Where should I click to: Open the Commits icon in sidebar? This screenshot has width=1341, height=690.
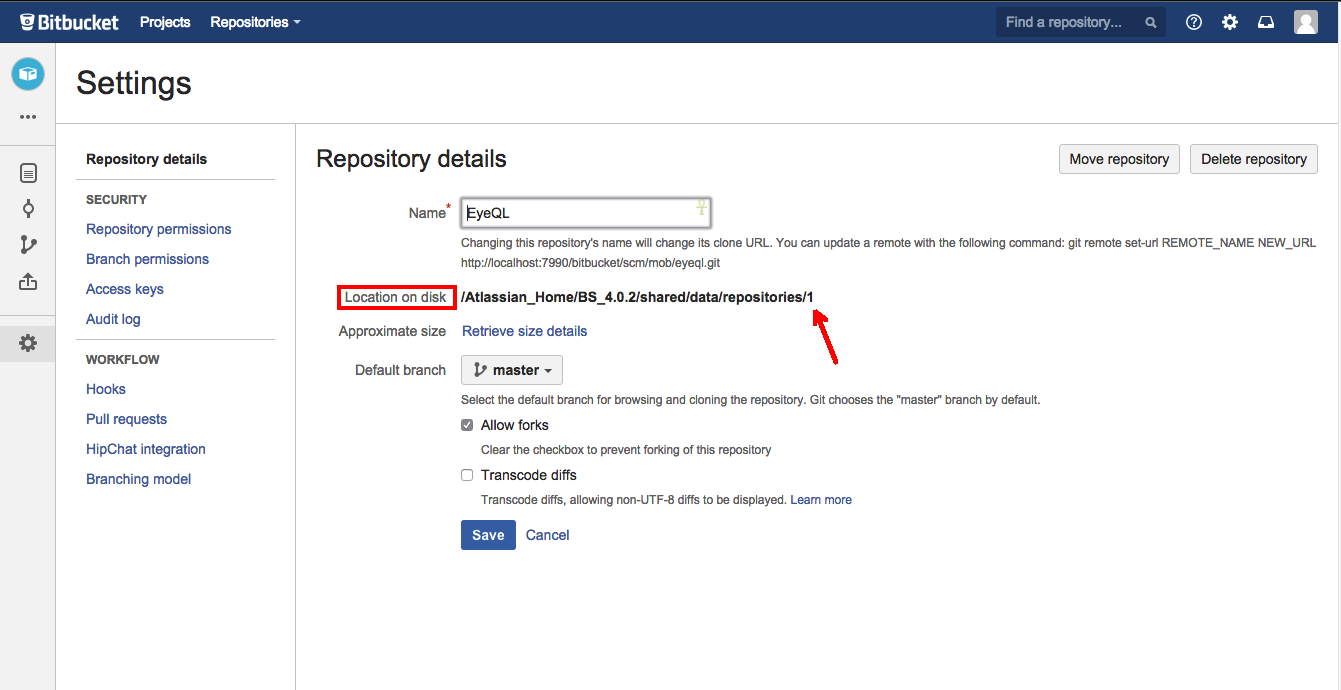[x=28, y=208]
